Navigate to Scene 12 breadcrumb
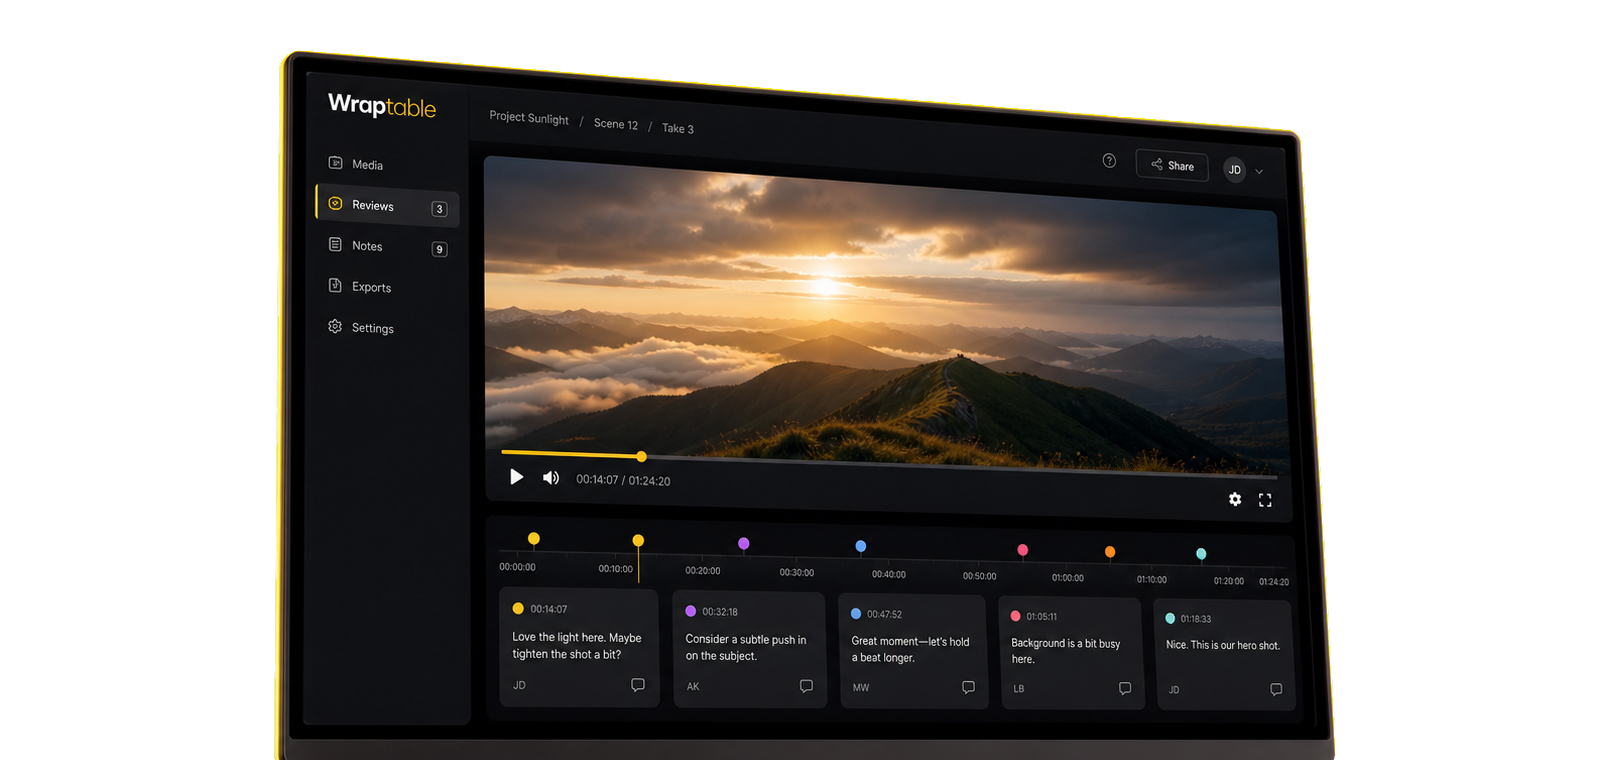The height and width of the screenshot is (760, 1597). (x=616, y=124)
